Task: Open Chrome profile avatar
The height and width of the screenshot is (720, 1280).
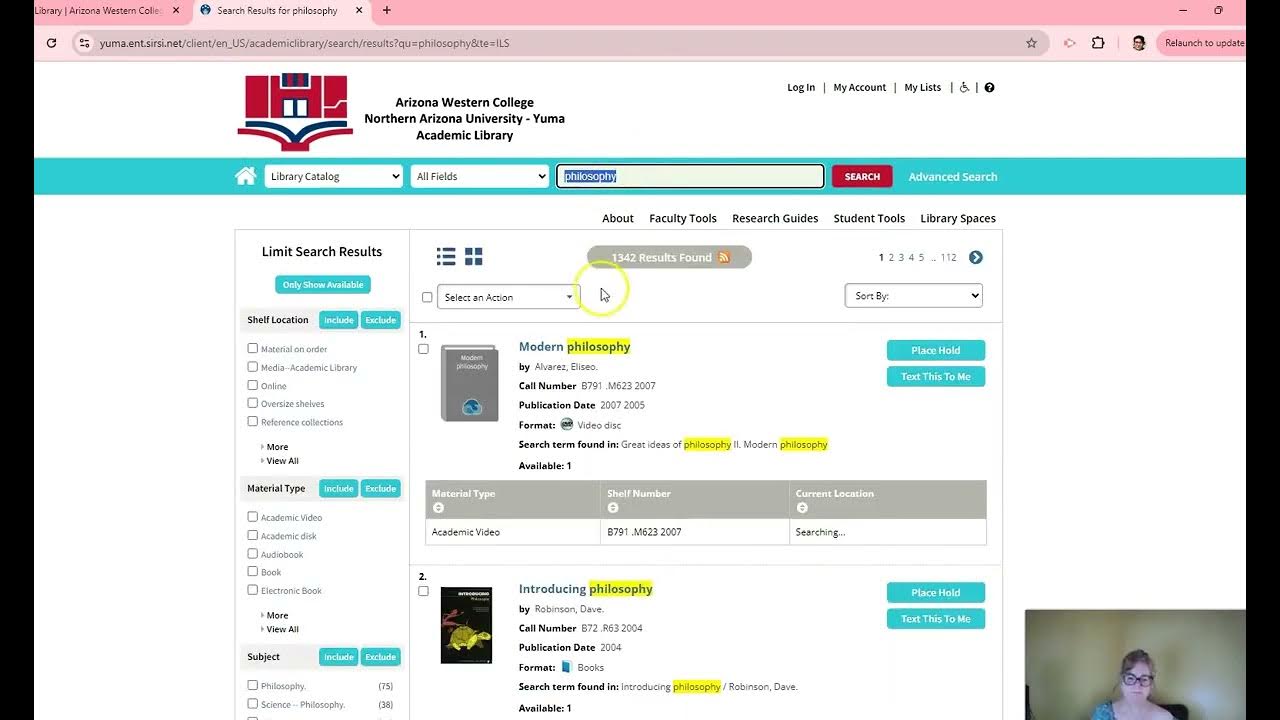Action: 1138,43
